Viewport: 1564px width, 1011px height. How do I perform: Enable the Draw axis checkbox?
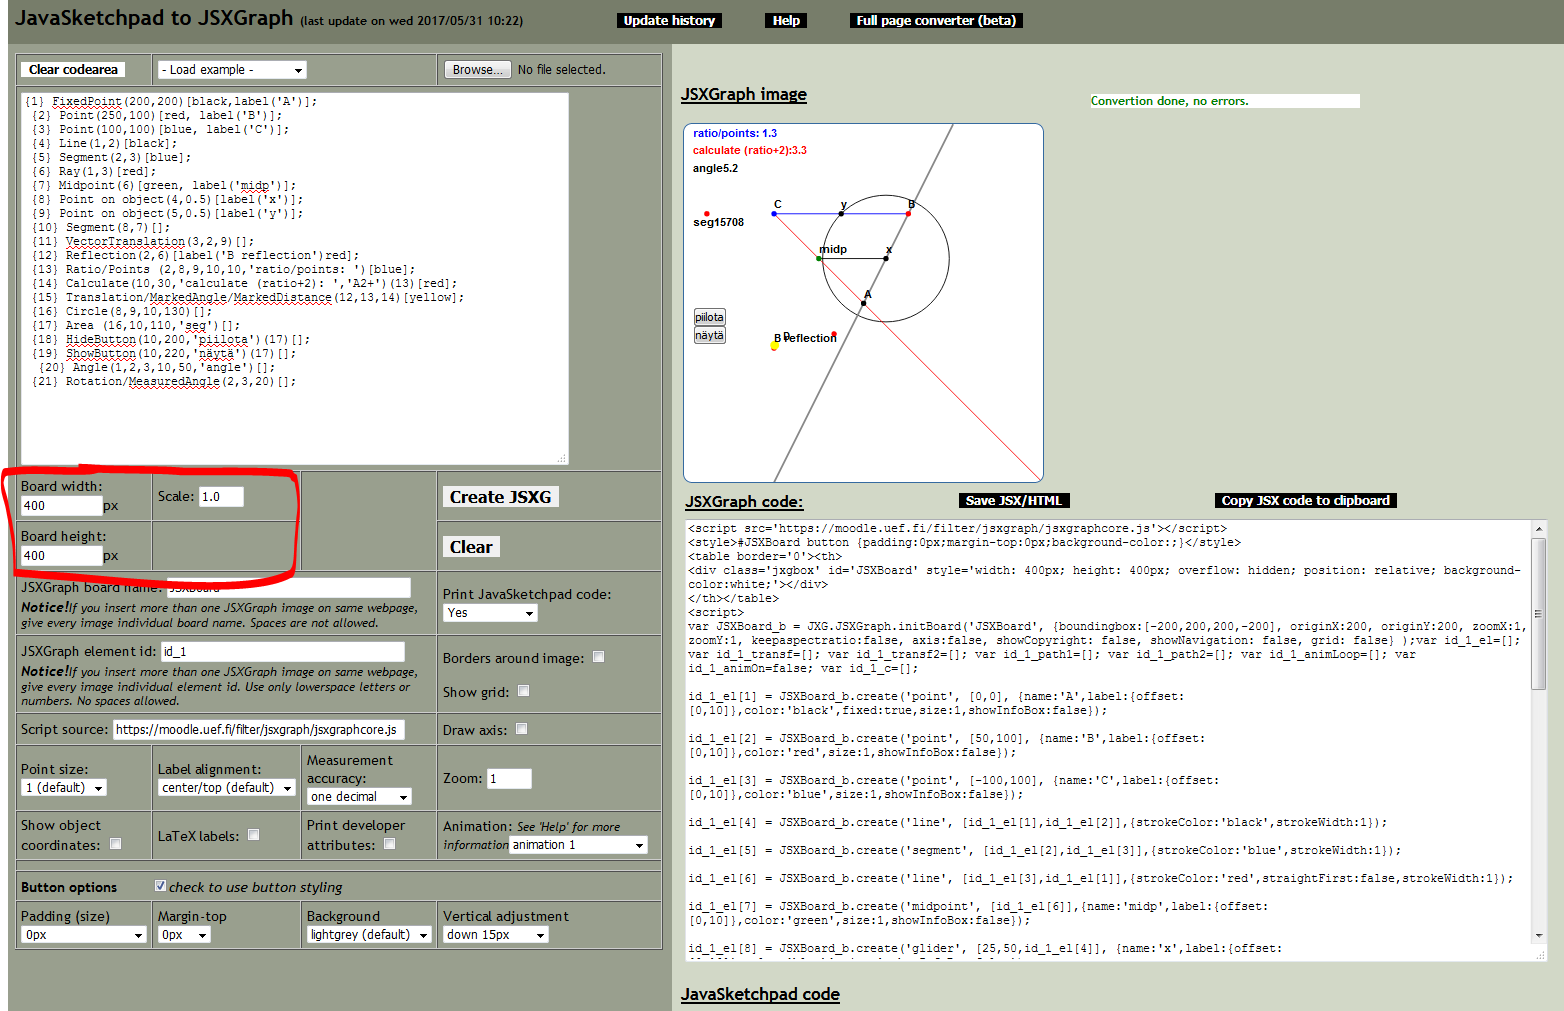[x=521, y=729]
